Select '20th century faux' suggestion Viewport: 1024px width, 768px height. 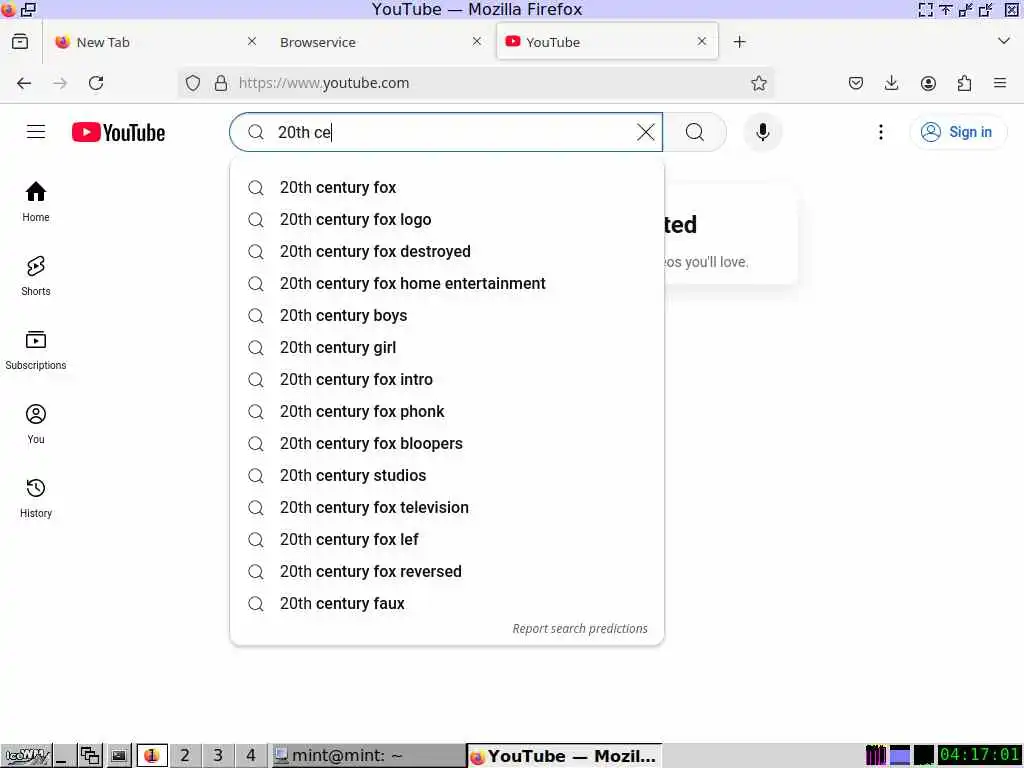point(447,603)
